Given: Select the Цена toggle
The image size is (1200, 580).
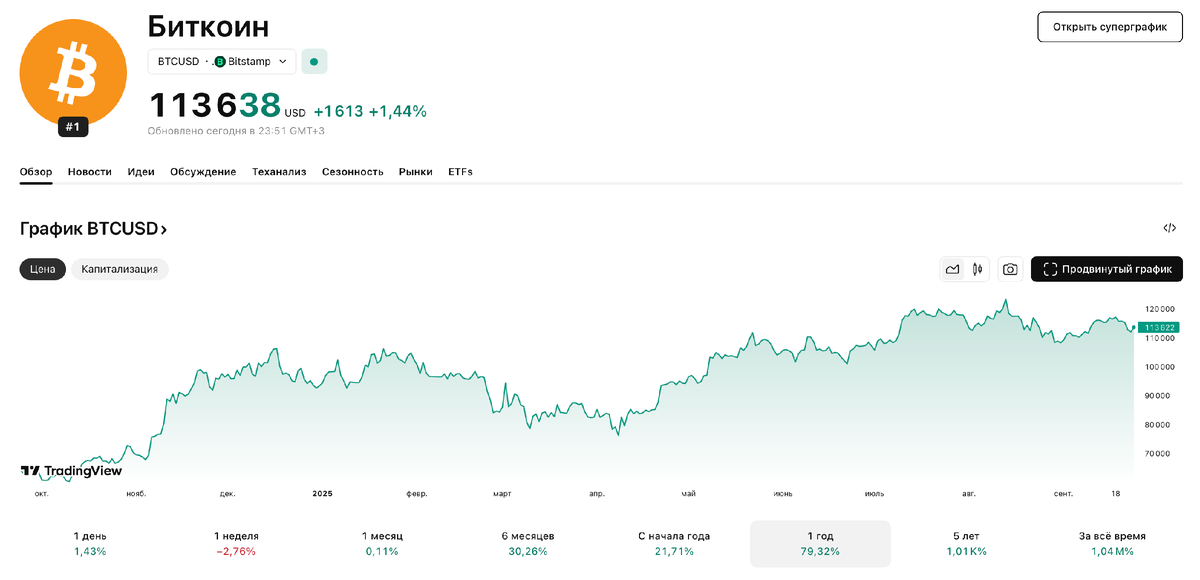Looking at the screenshot, I should click(x=42, y=269).
